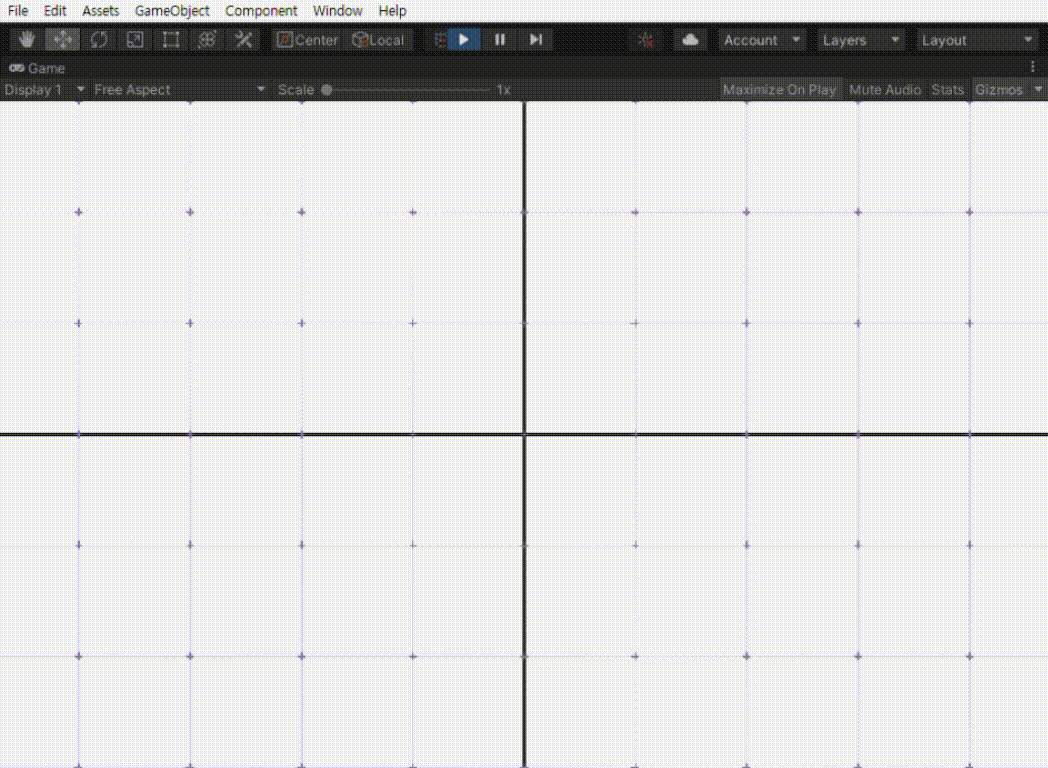Toggle Local handle rotation button

point(379,40)
